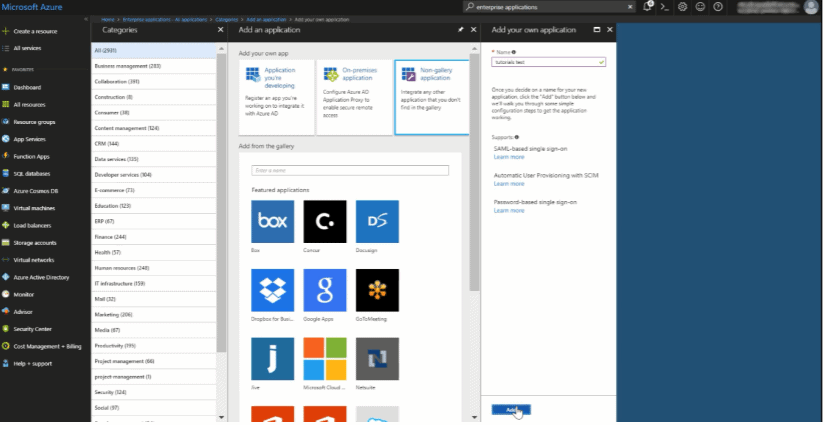
Task: Click Add an application scrollbar down arrow
Action: [475, 417]
